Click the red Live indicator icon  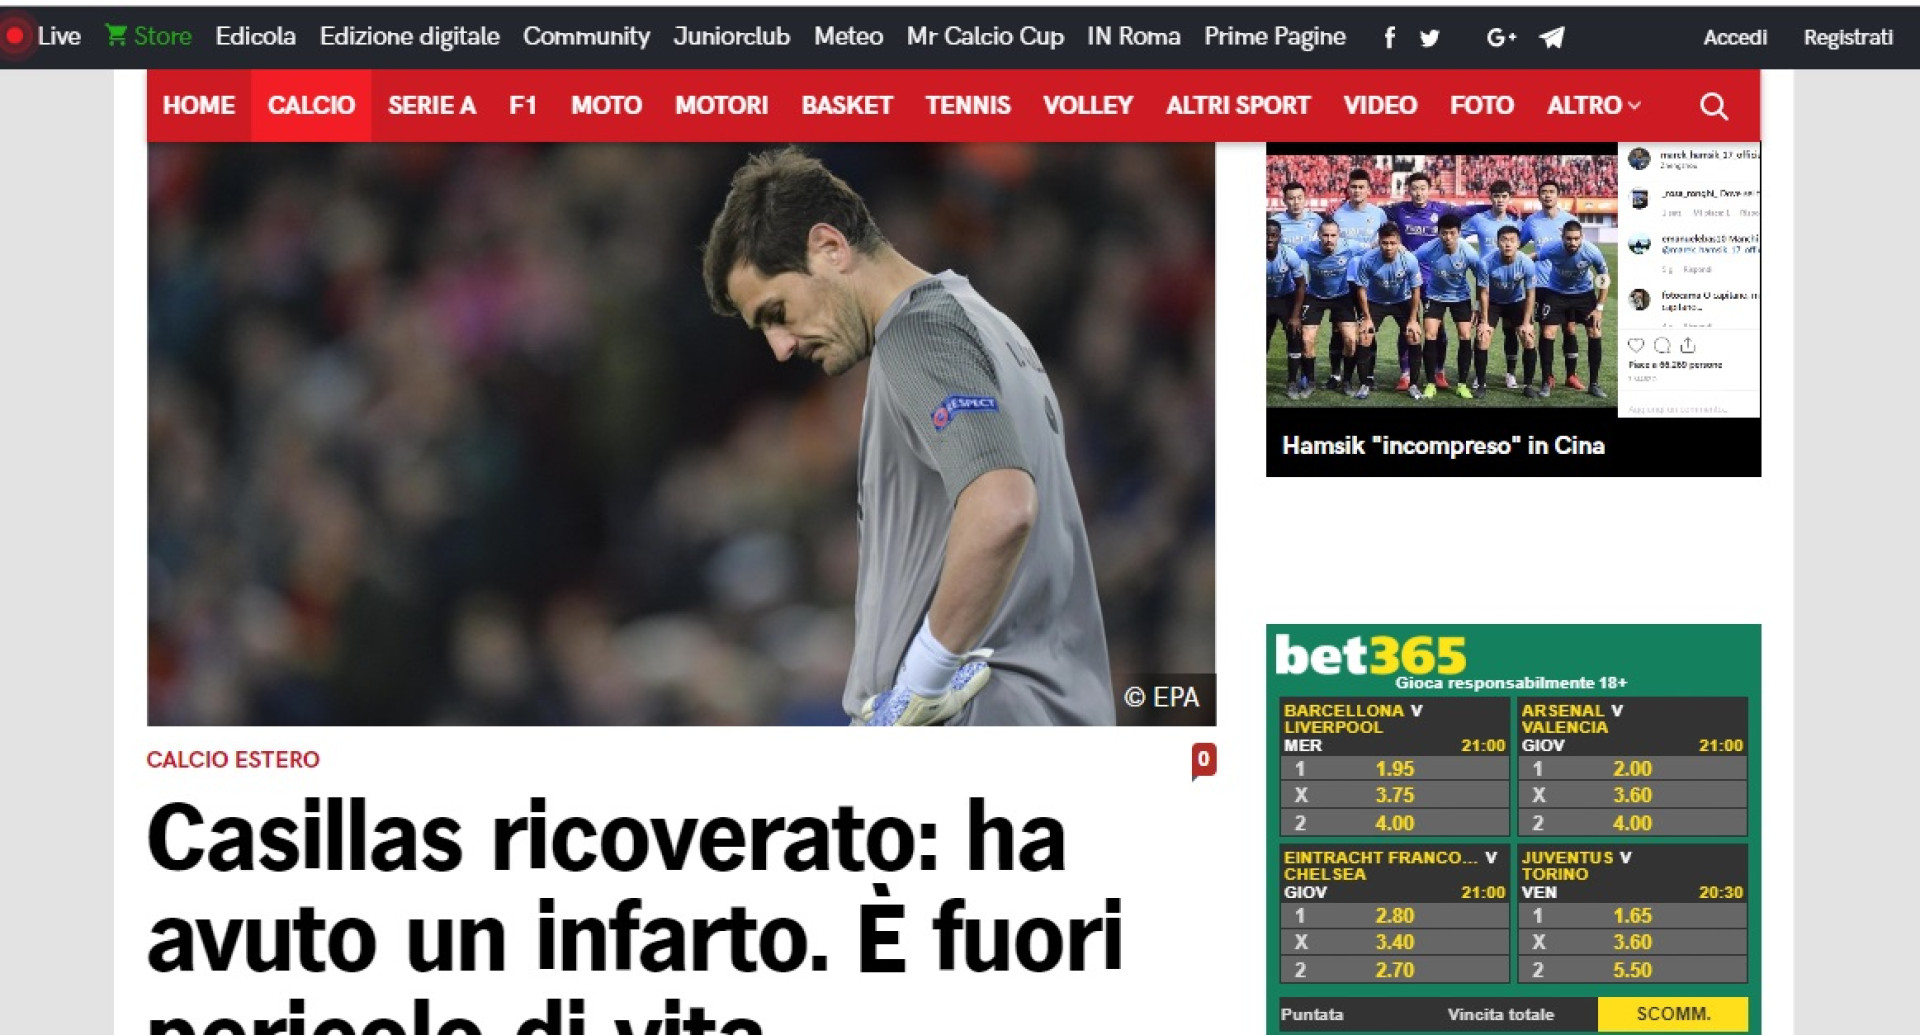(x=15, y=36)
